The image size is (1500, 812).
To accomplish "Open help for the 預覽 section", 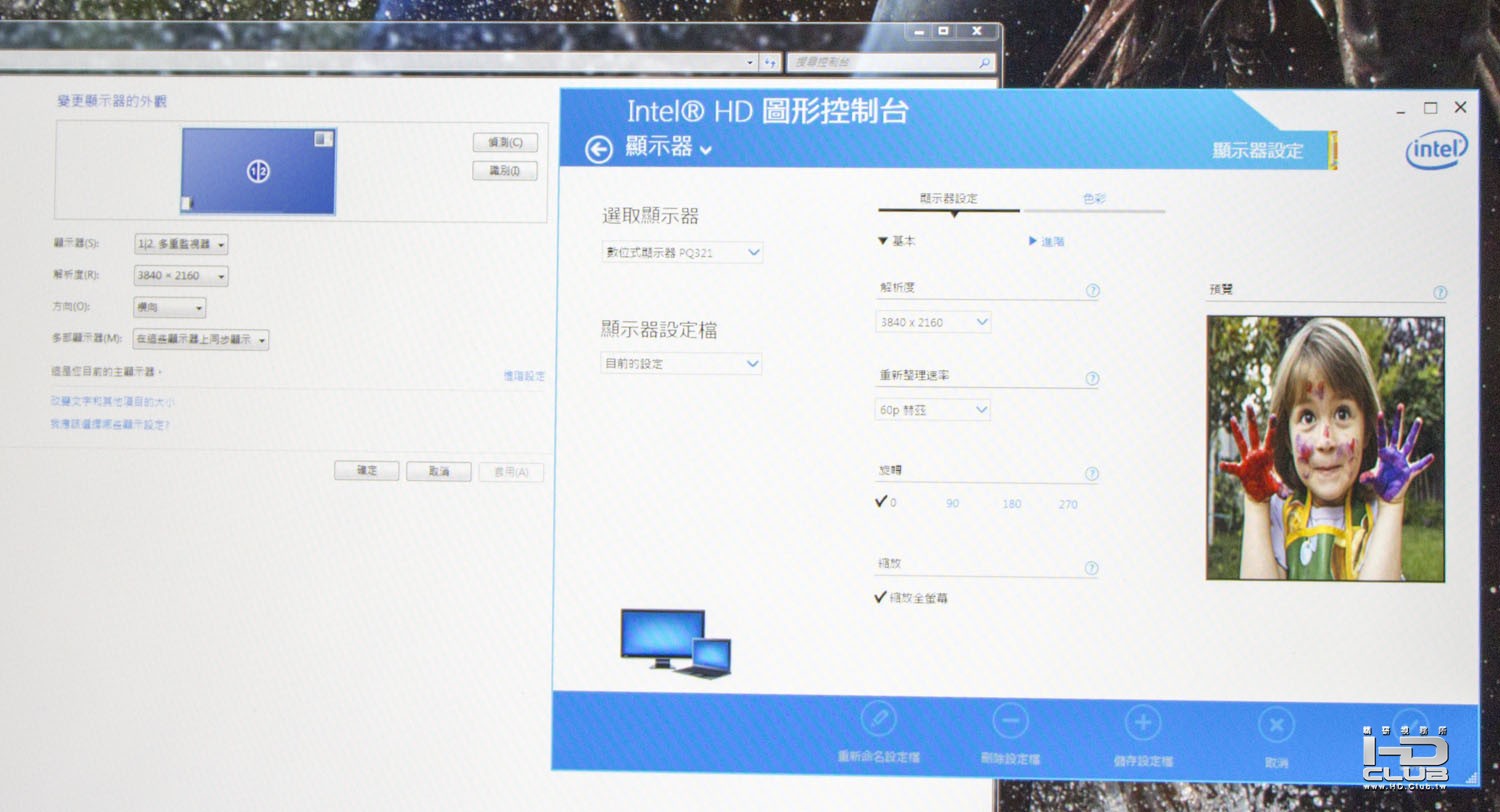I will pos(1439,293).
